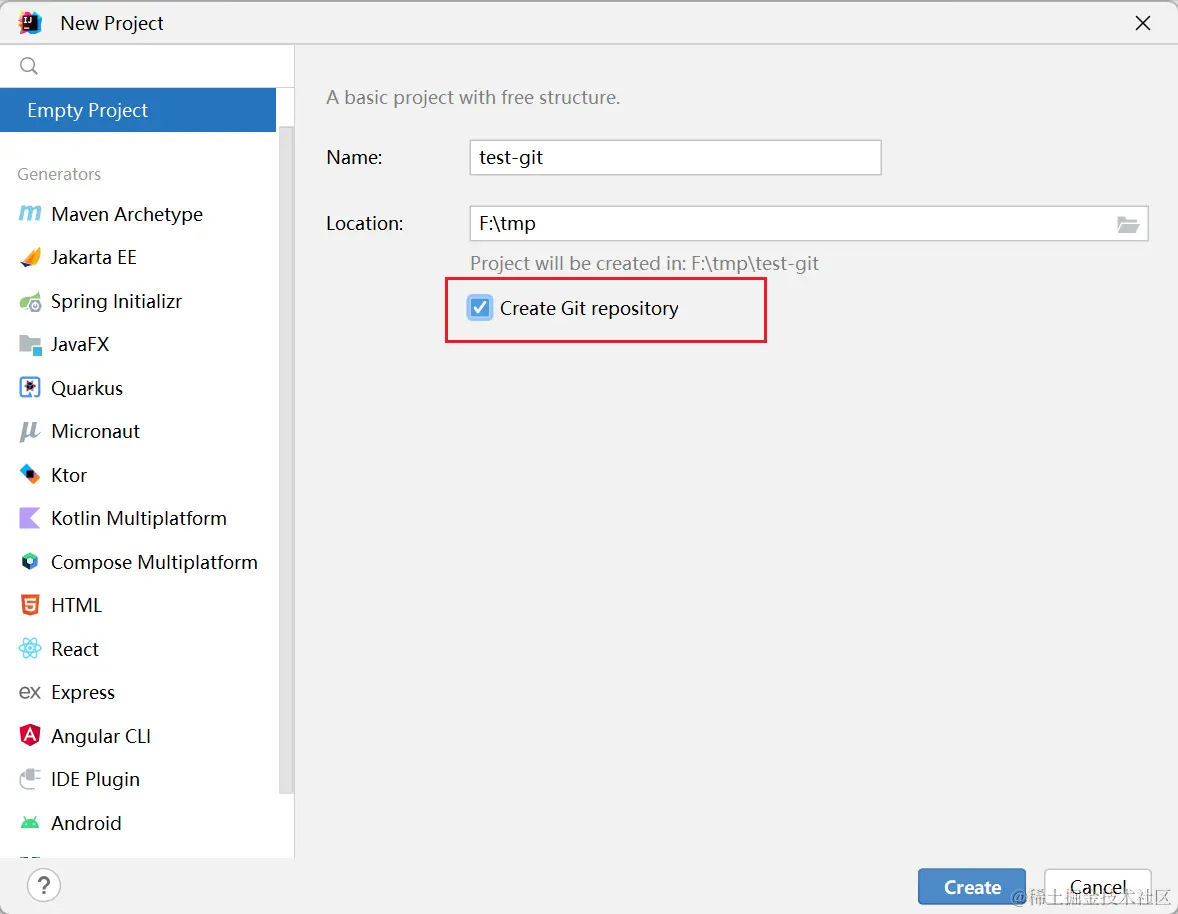Click the Angular CLI shield icon
This screenshot has height=914, width=1178.
(30, 735)
